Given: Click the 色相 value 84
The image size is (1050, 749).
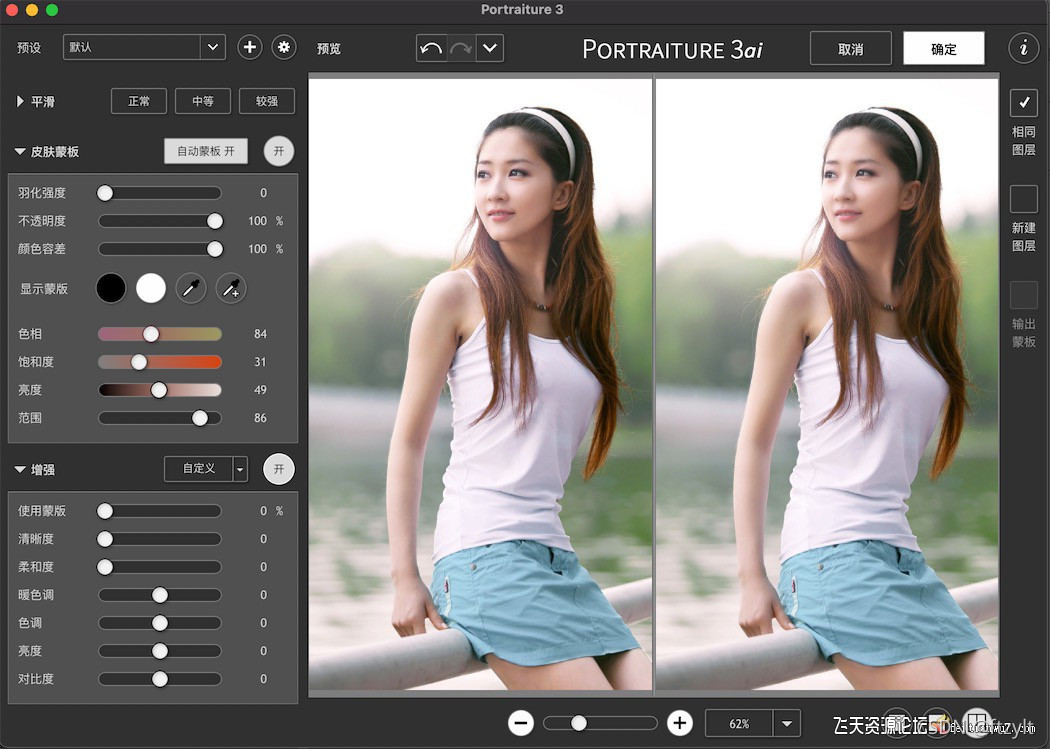Looking at the screenshot, I should coord(260,334).
